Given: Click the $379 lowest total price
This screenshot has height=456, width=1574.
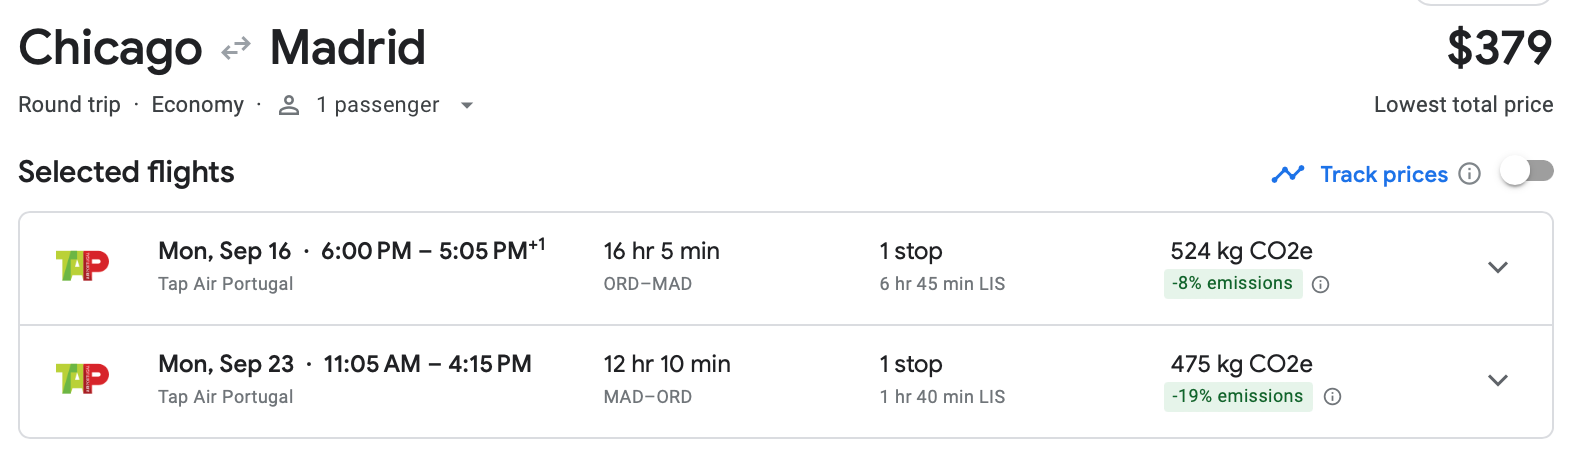Looking at the screenshot, I should 1499,48.
